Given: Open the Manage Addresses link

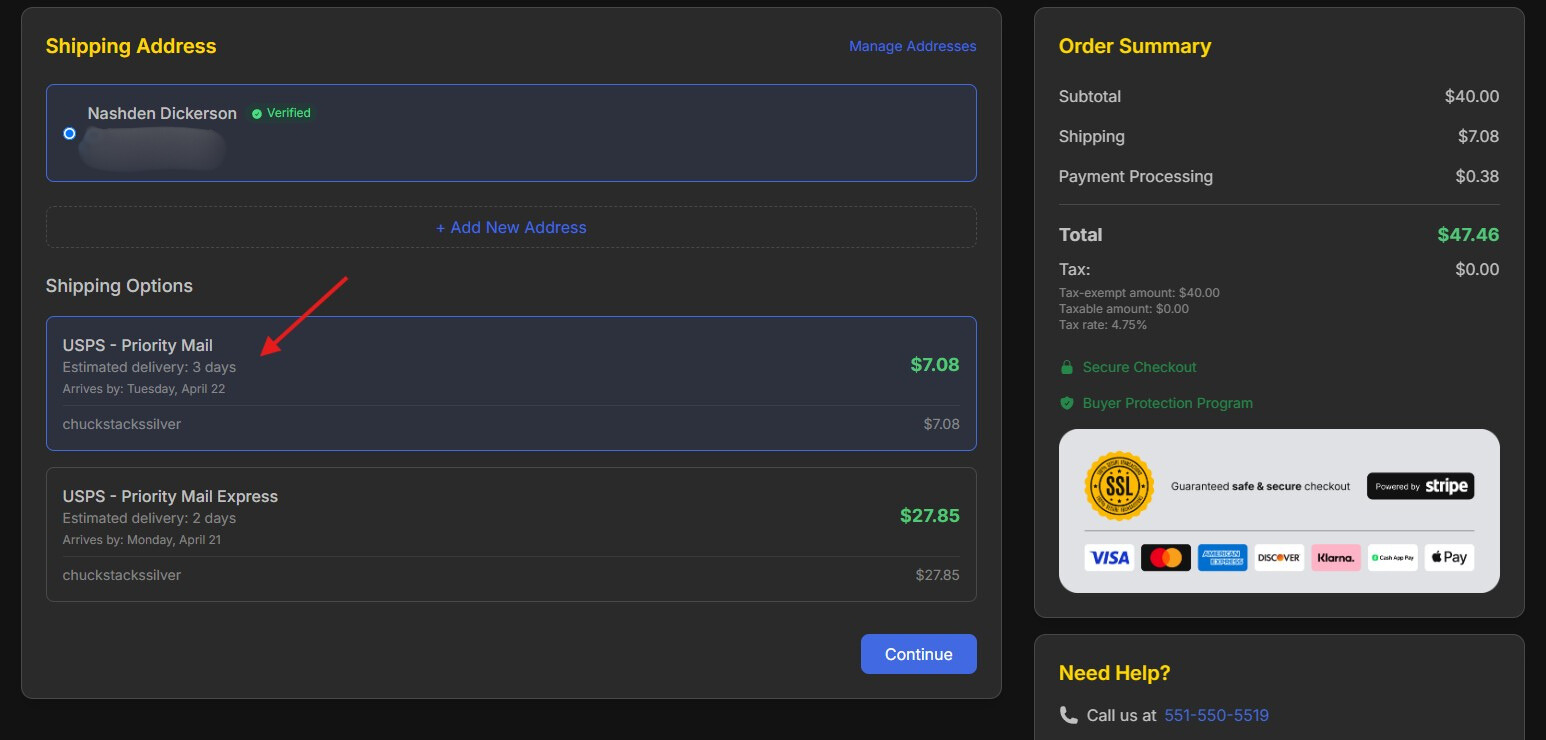Looking at the screenshot, I should tap(913, 46).
